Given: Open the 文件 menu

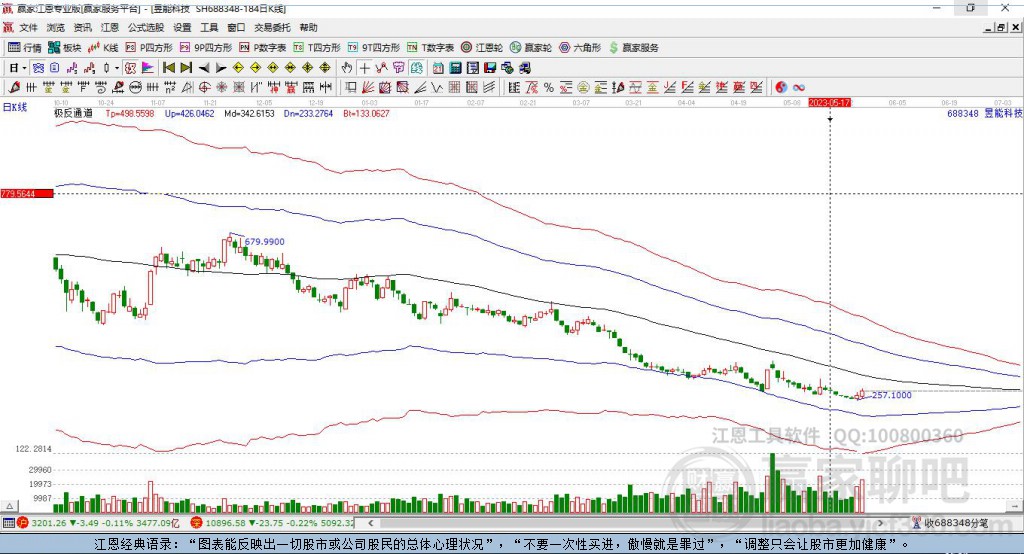Looking at the screenshot, I should click(28, 27).
